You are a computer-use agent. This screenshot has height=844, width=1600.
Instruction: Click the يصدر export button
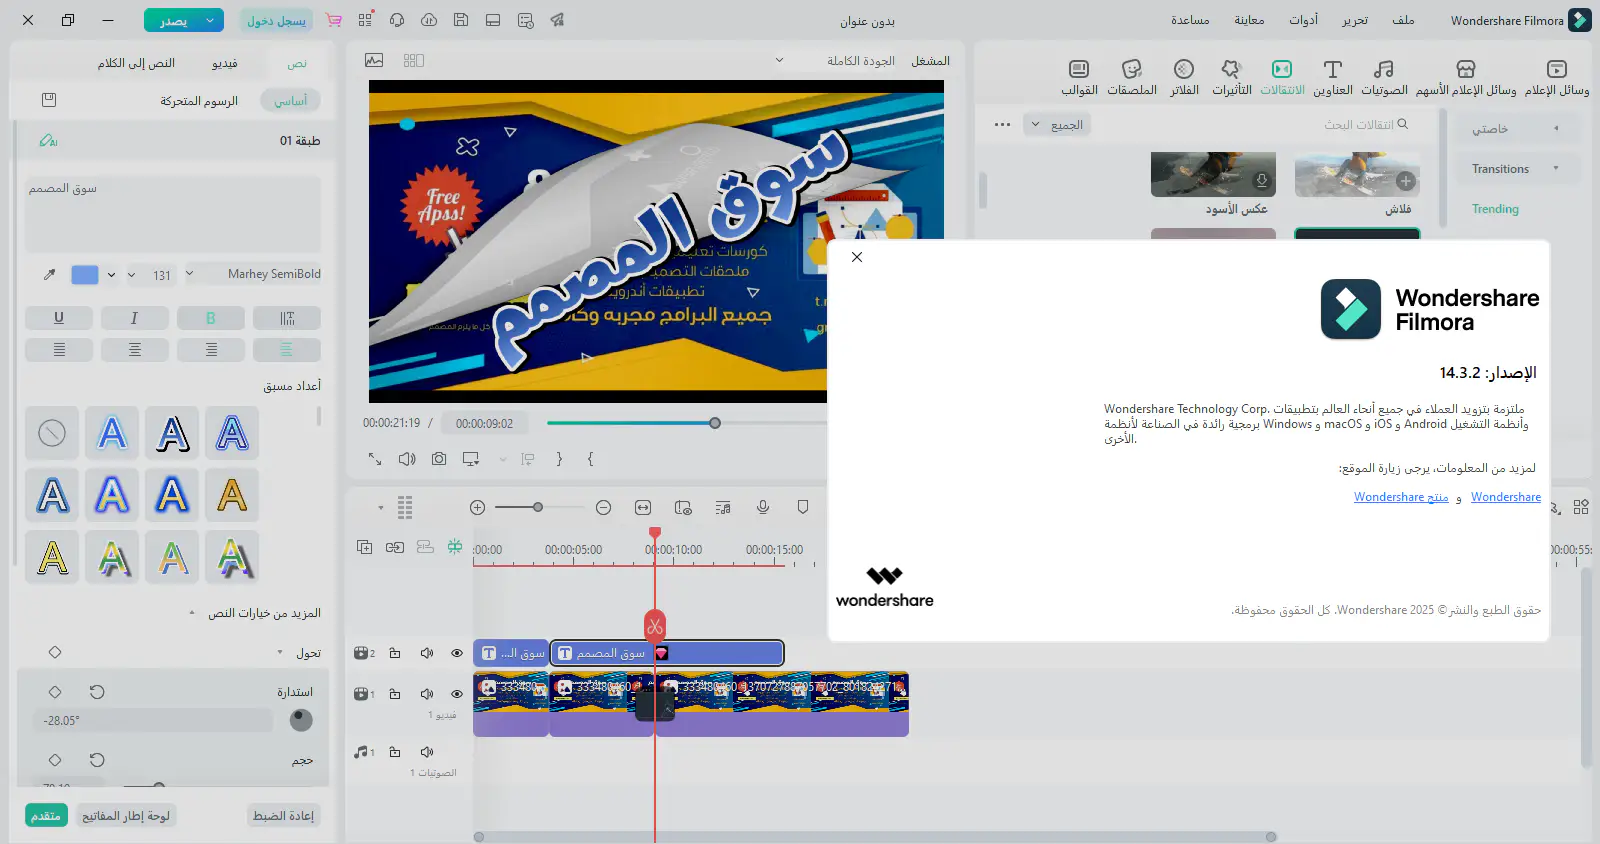[x=173, y=20]
